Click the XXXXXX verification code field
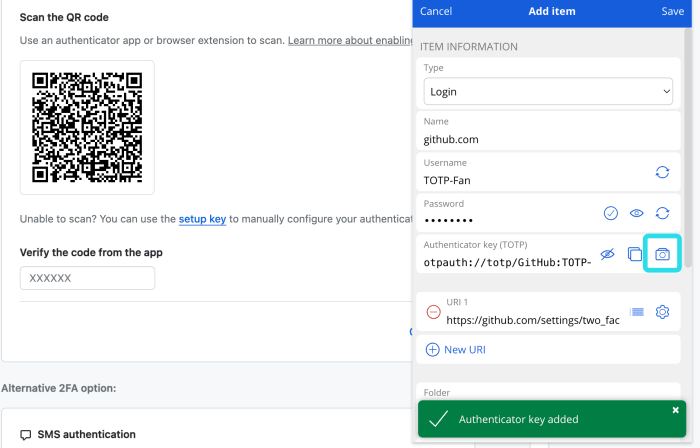Screen dimensions: 700x448 [x=87, y=277]
